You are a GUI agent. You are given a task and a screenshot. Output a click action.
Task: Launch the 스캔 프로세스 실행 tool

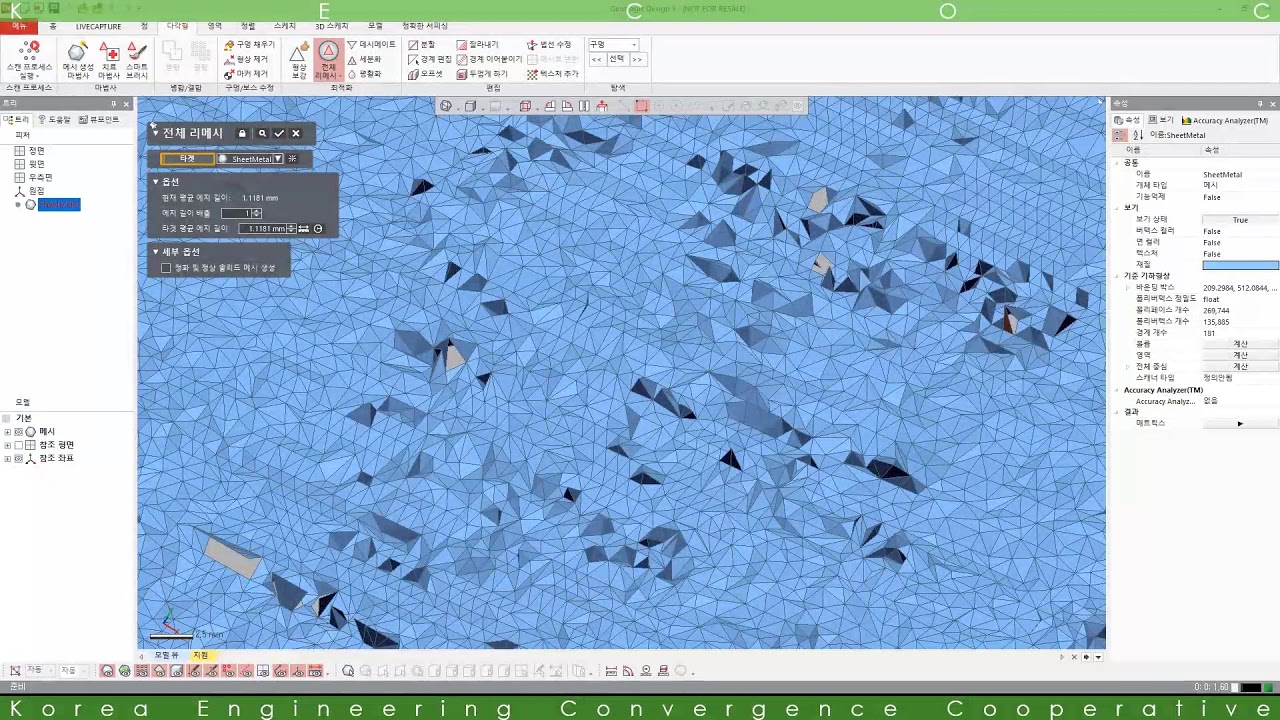click(x=29, y=60)
